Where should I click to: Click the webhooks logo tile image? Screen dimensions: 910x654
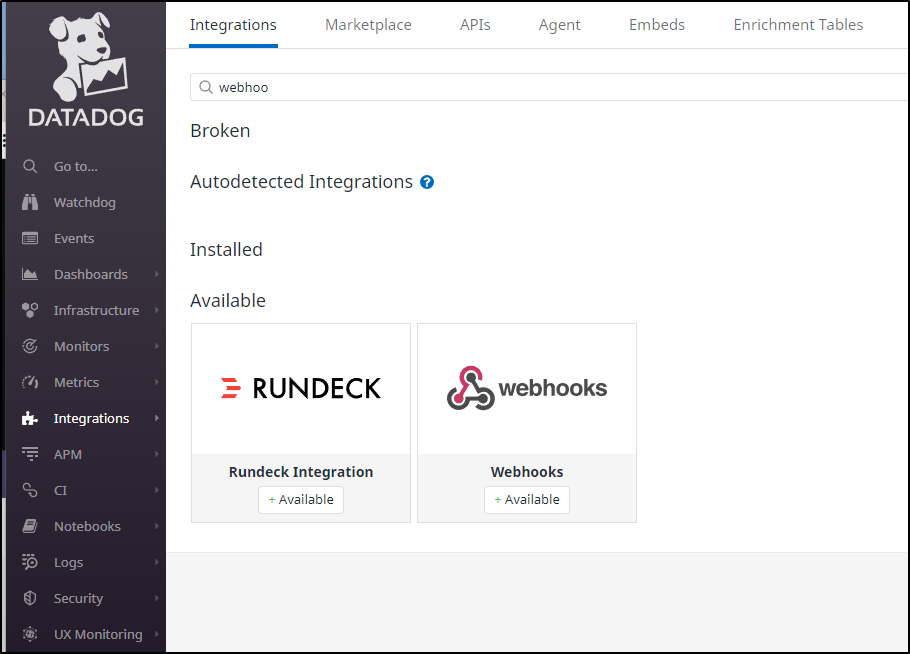pos(526,388)
